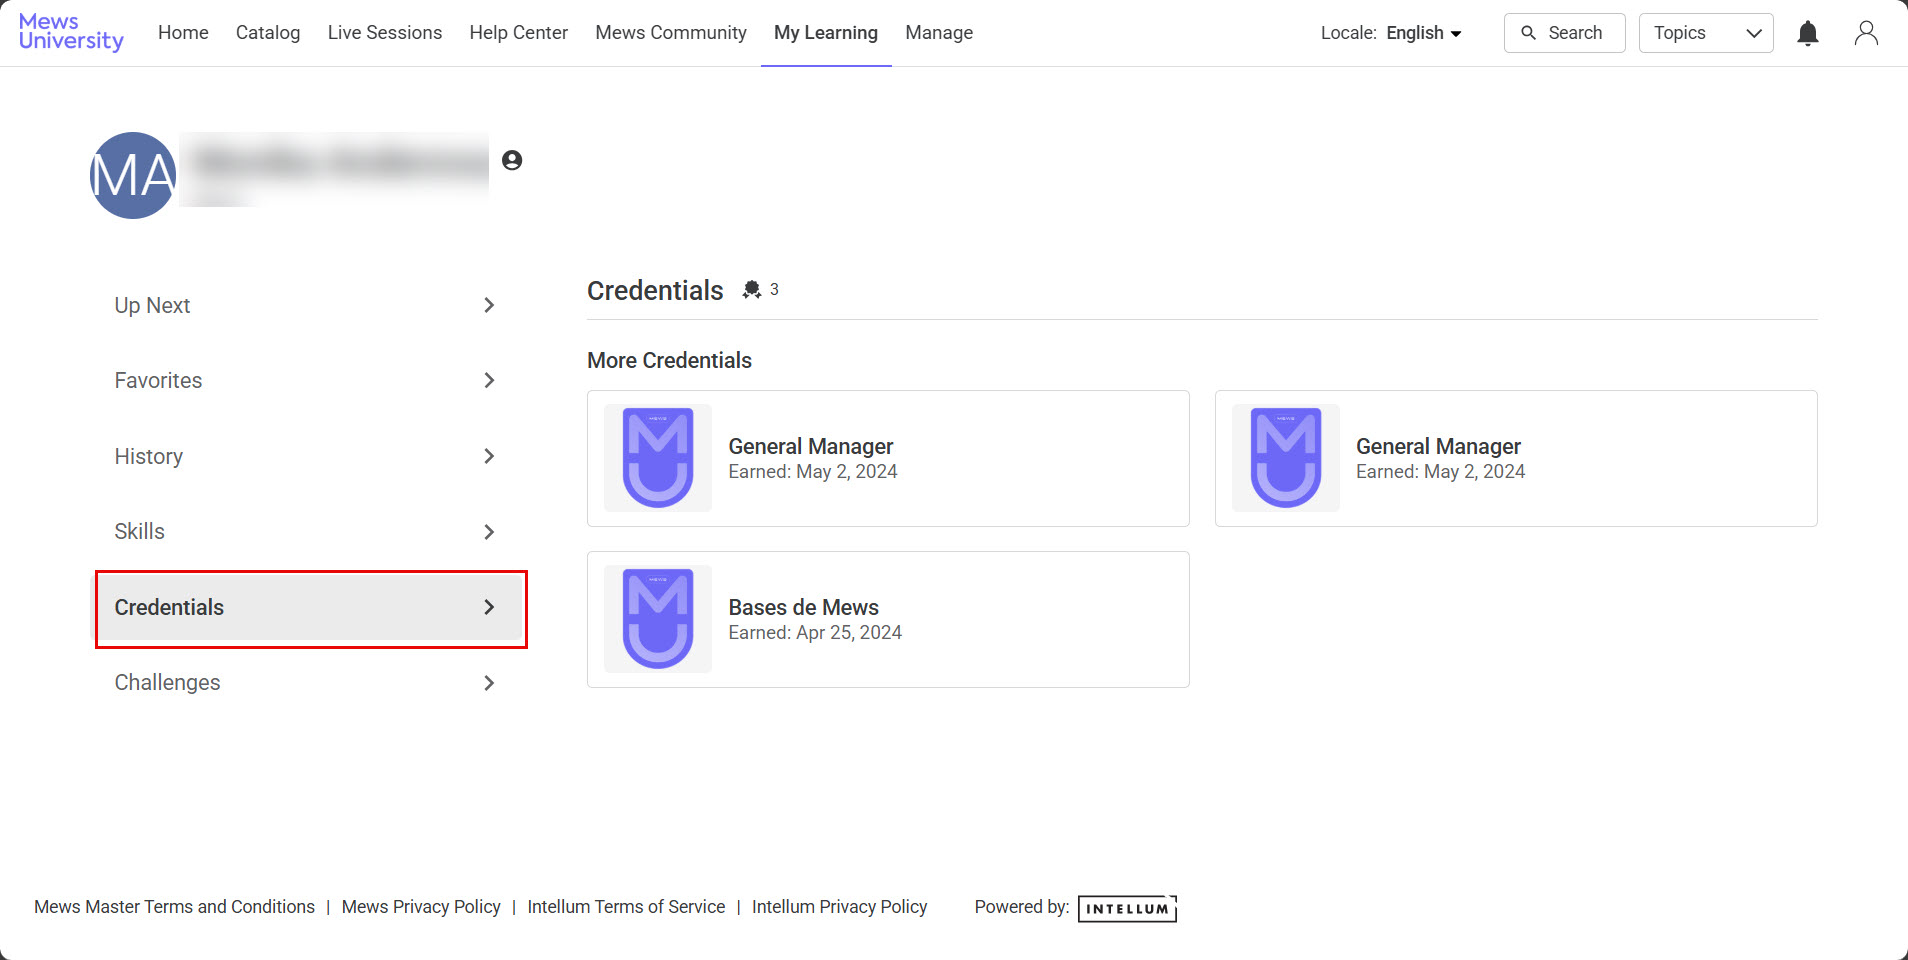Open the Help Center menu item
Screen dimensions: 1908x960
519,33
